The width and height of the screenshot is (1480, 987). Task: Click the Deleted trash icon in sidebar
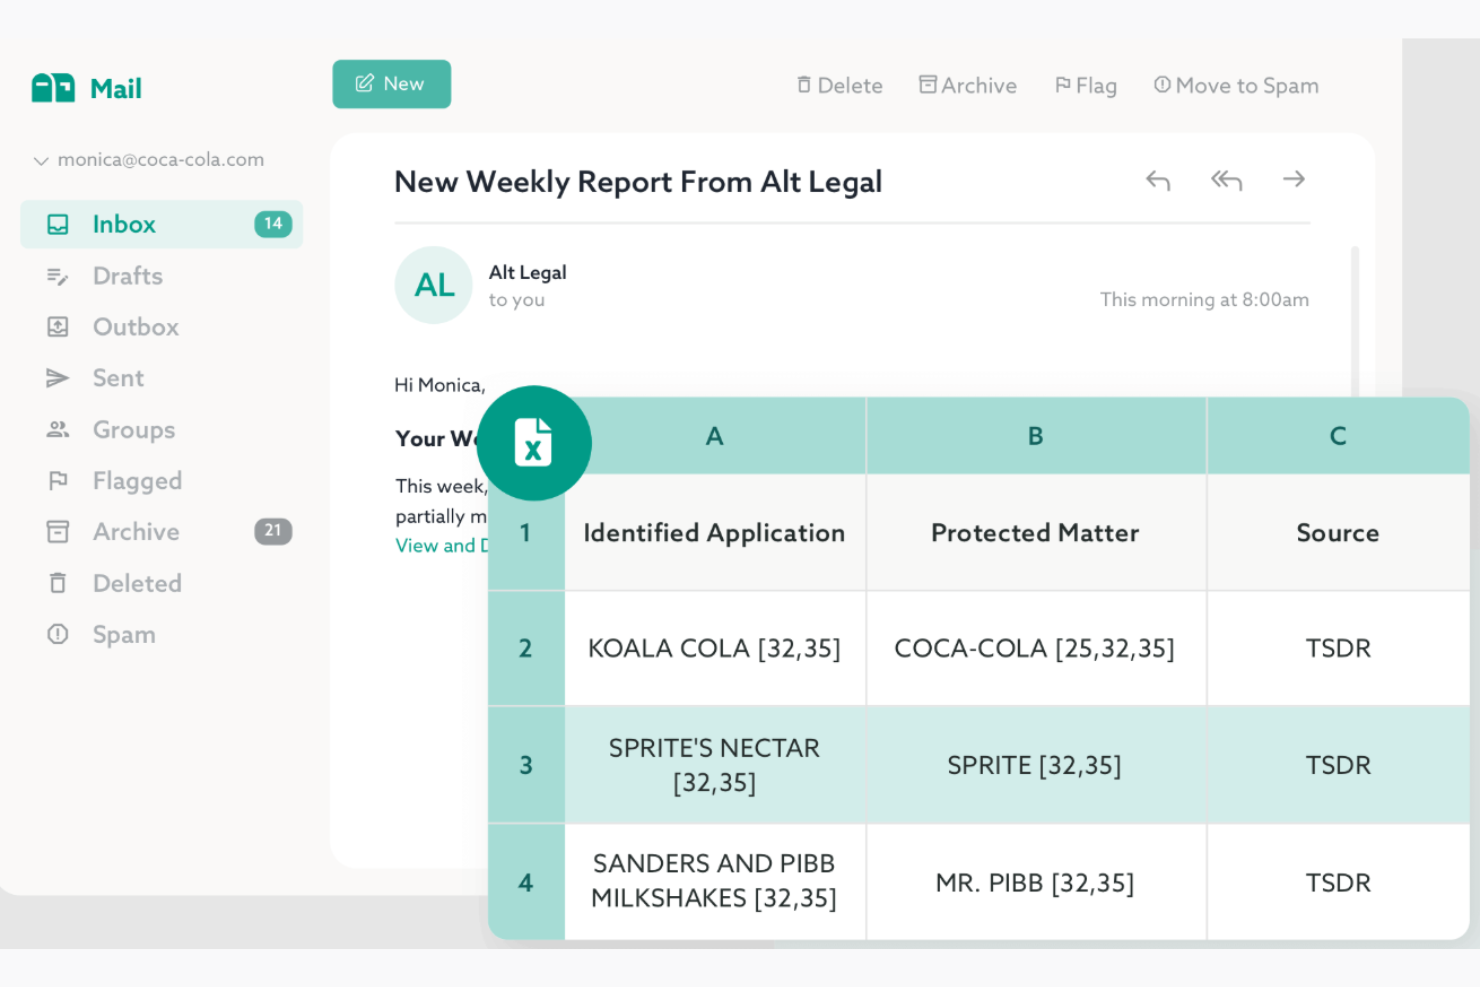point(58,583)
